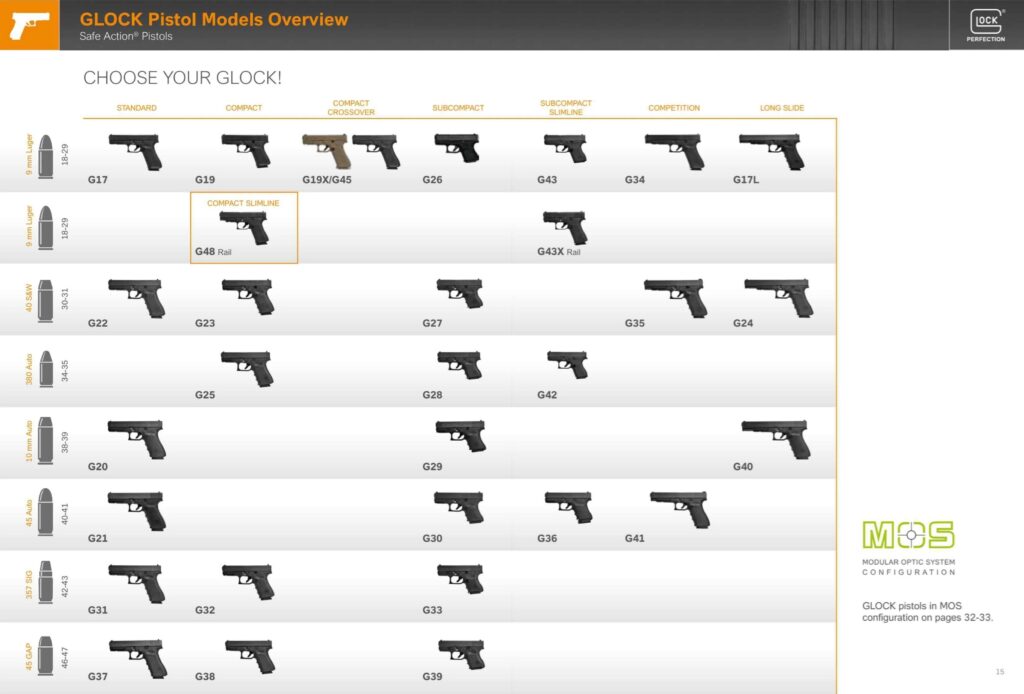Click the 40-41 page reference text

point(65,514)
